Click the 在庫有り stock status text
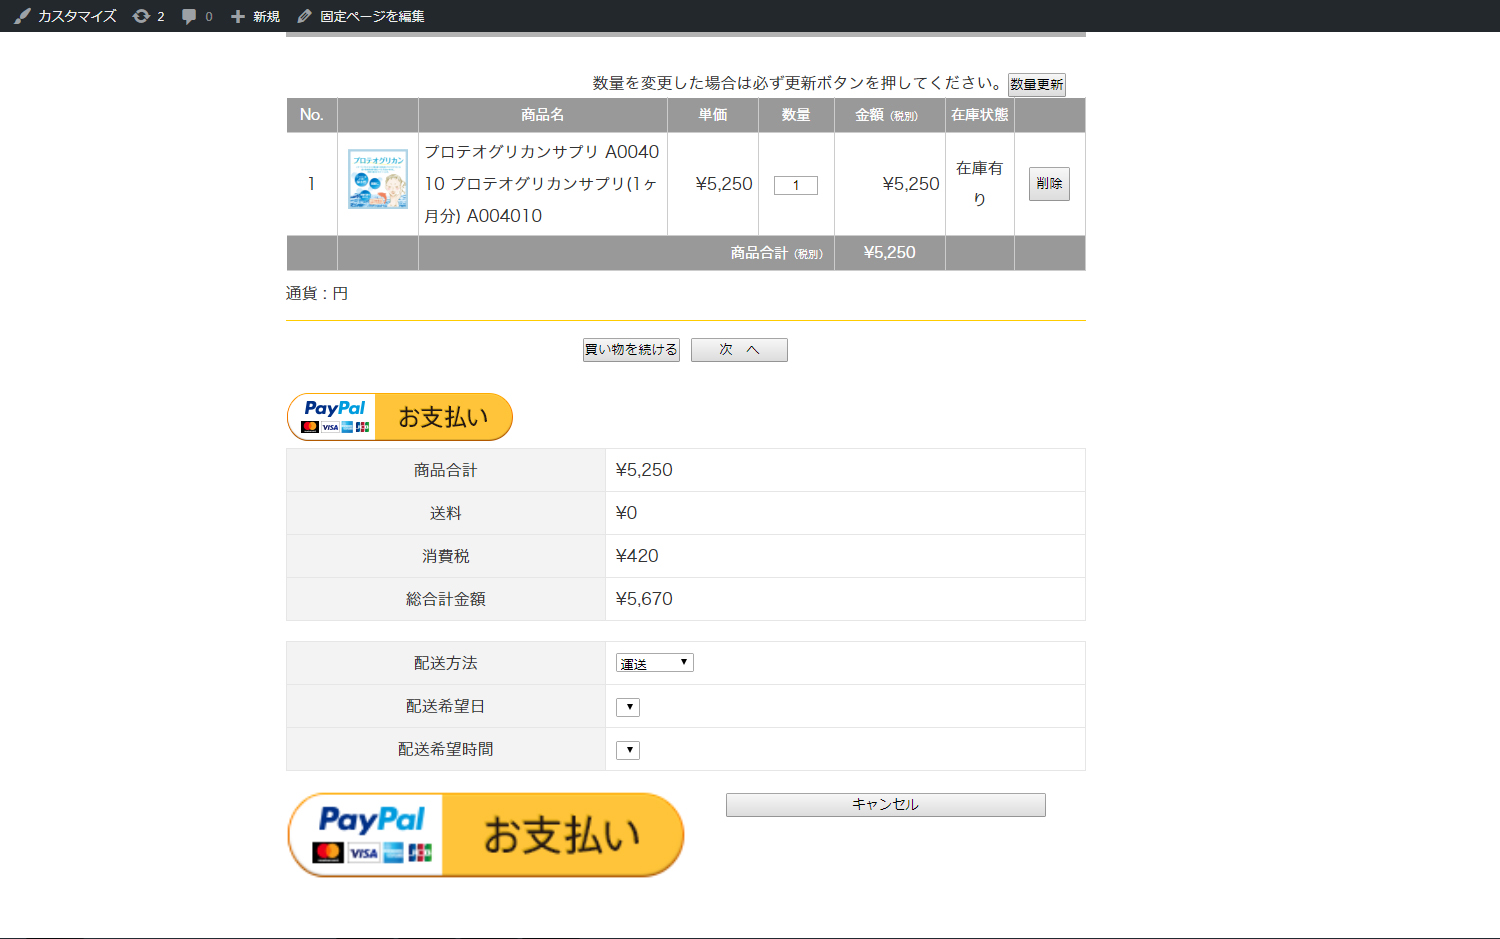Viewport: 1500px width, 939px height. point(980,184)
